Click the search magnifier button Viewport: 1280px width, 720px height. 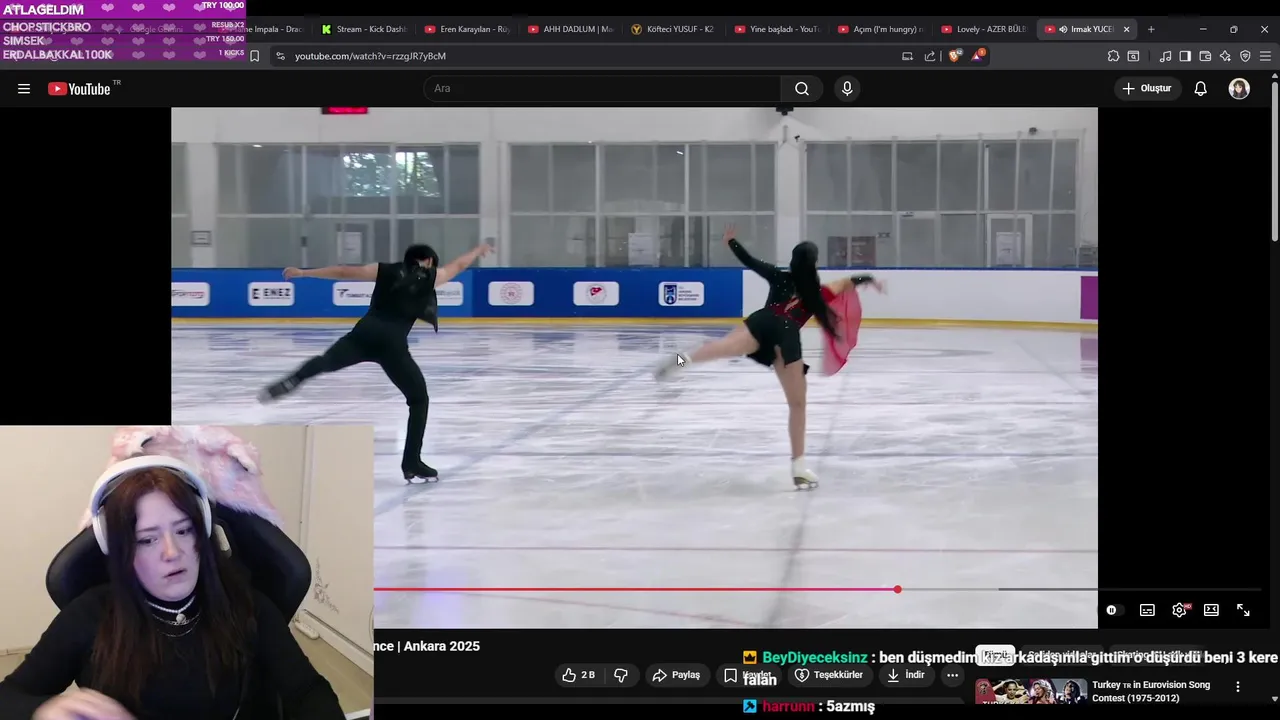pyautogui.click(x=802, y=89)
